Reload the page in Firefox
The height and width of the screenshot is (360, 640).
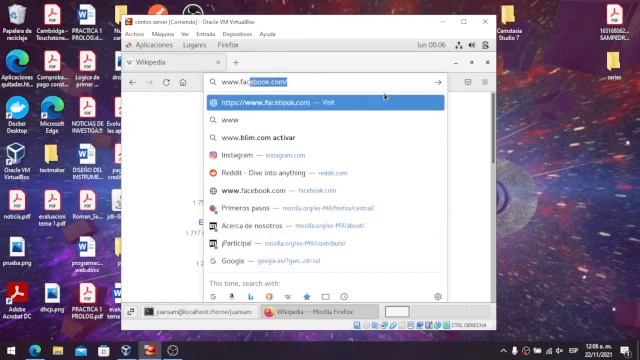[x=166, y=82]
